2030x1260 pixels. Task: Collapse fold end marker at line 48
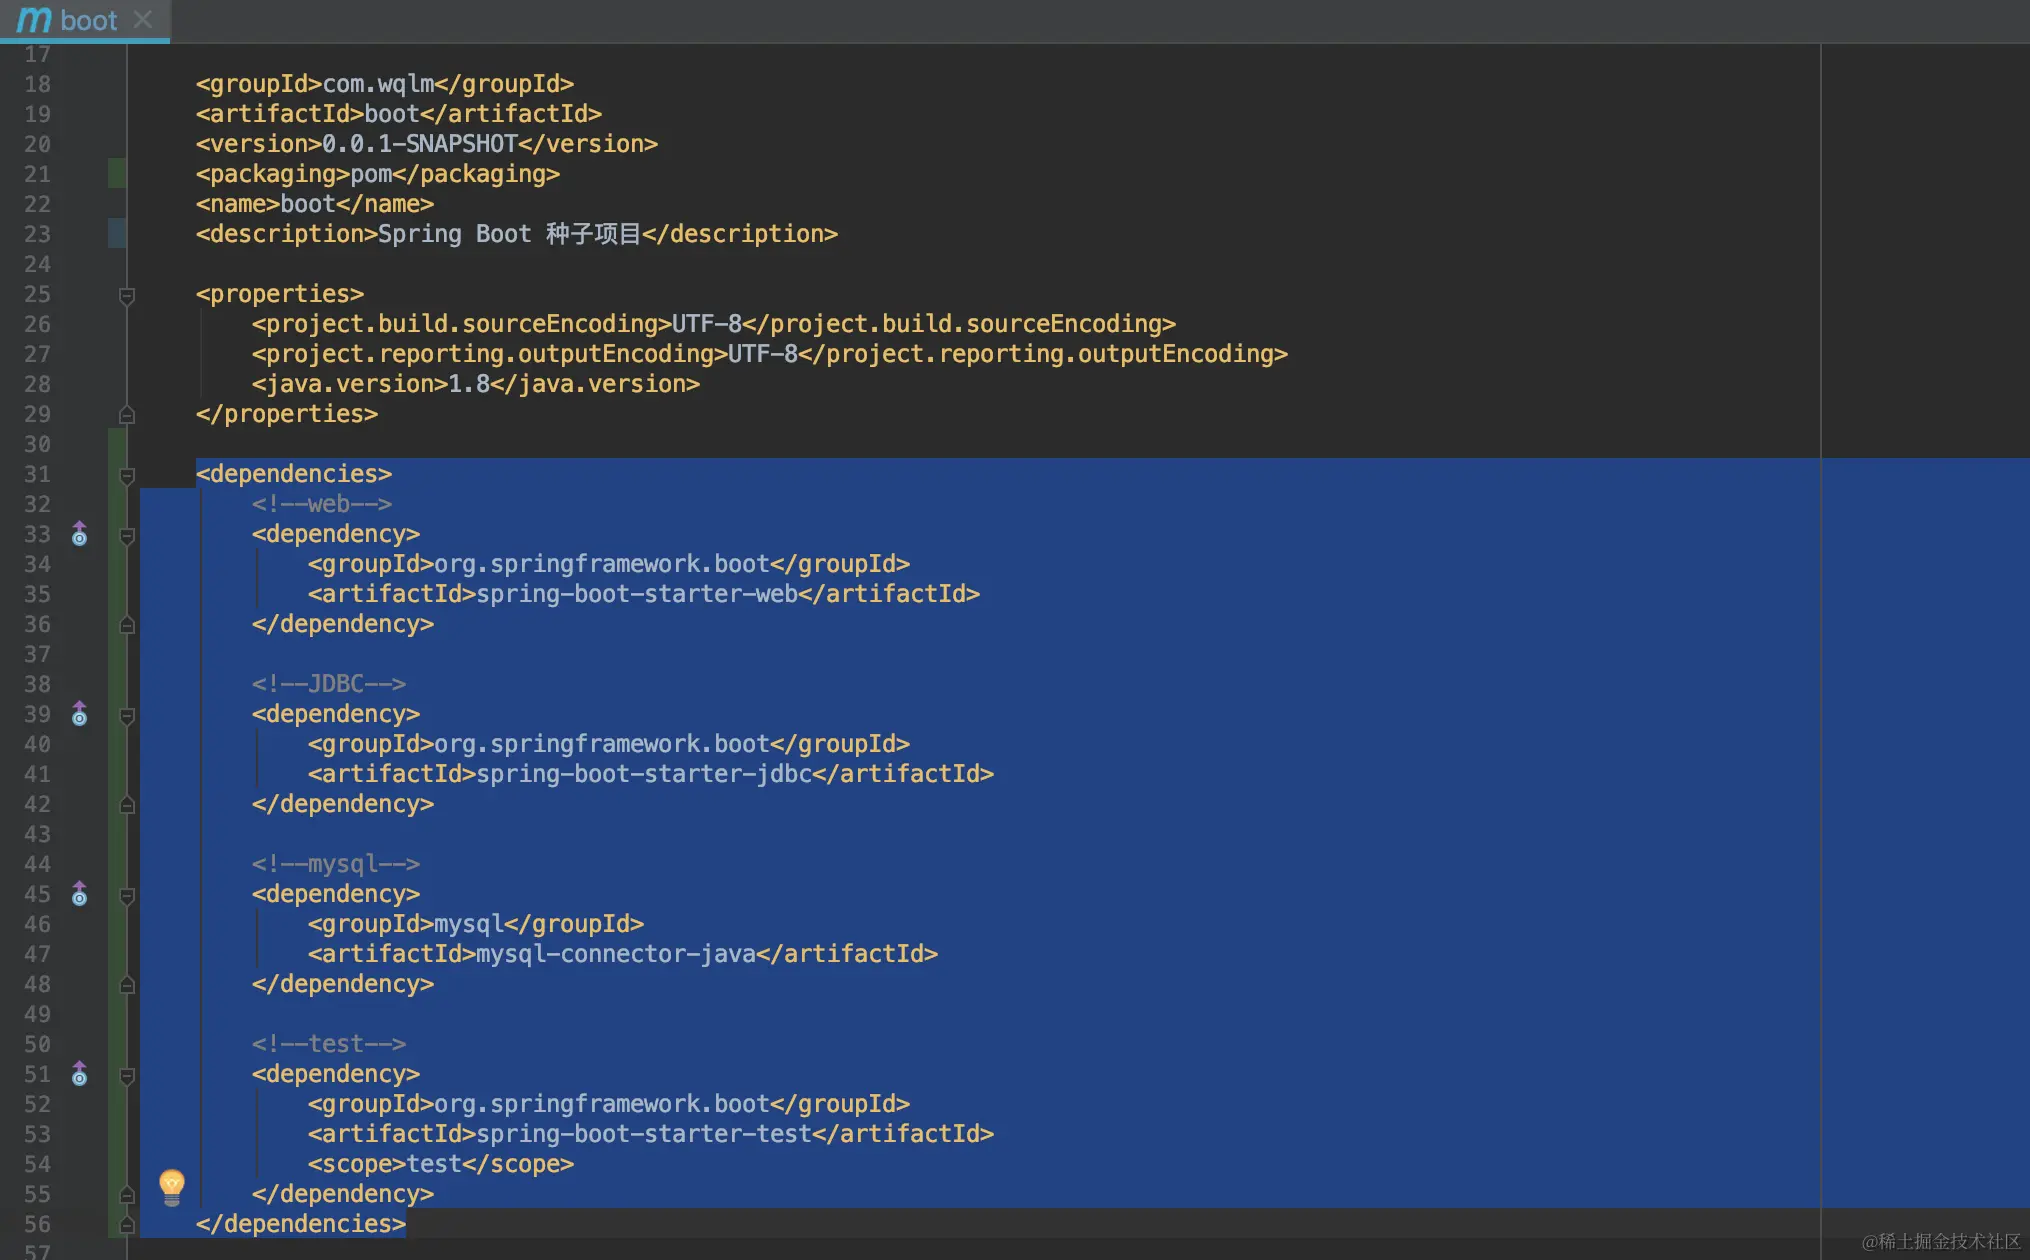click(x=127, y=984)
